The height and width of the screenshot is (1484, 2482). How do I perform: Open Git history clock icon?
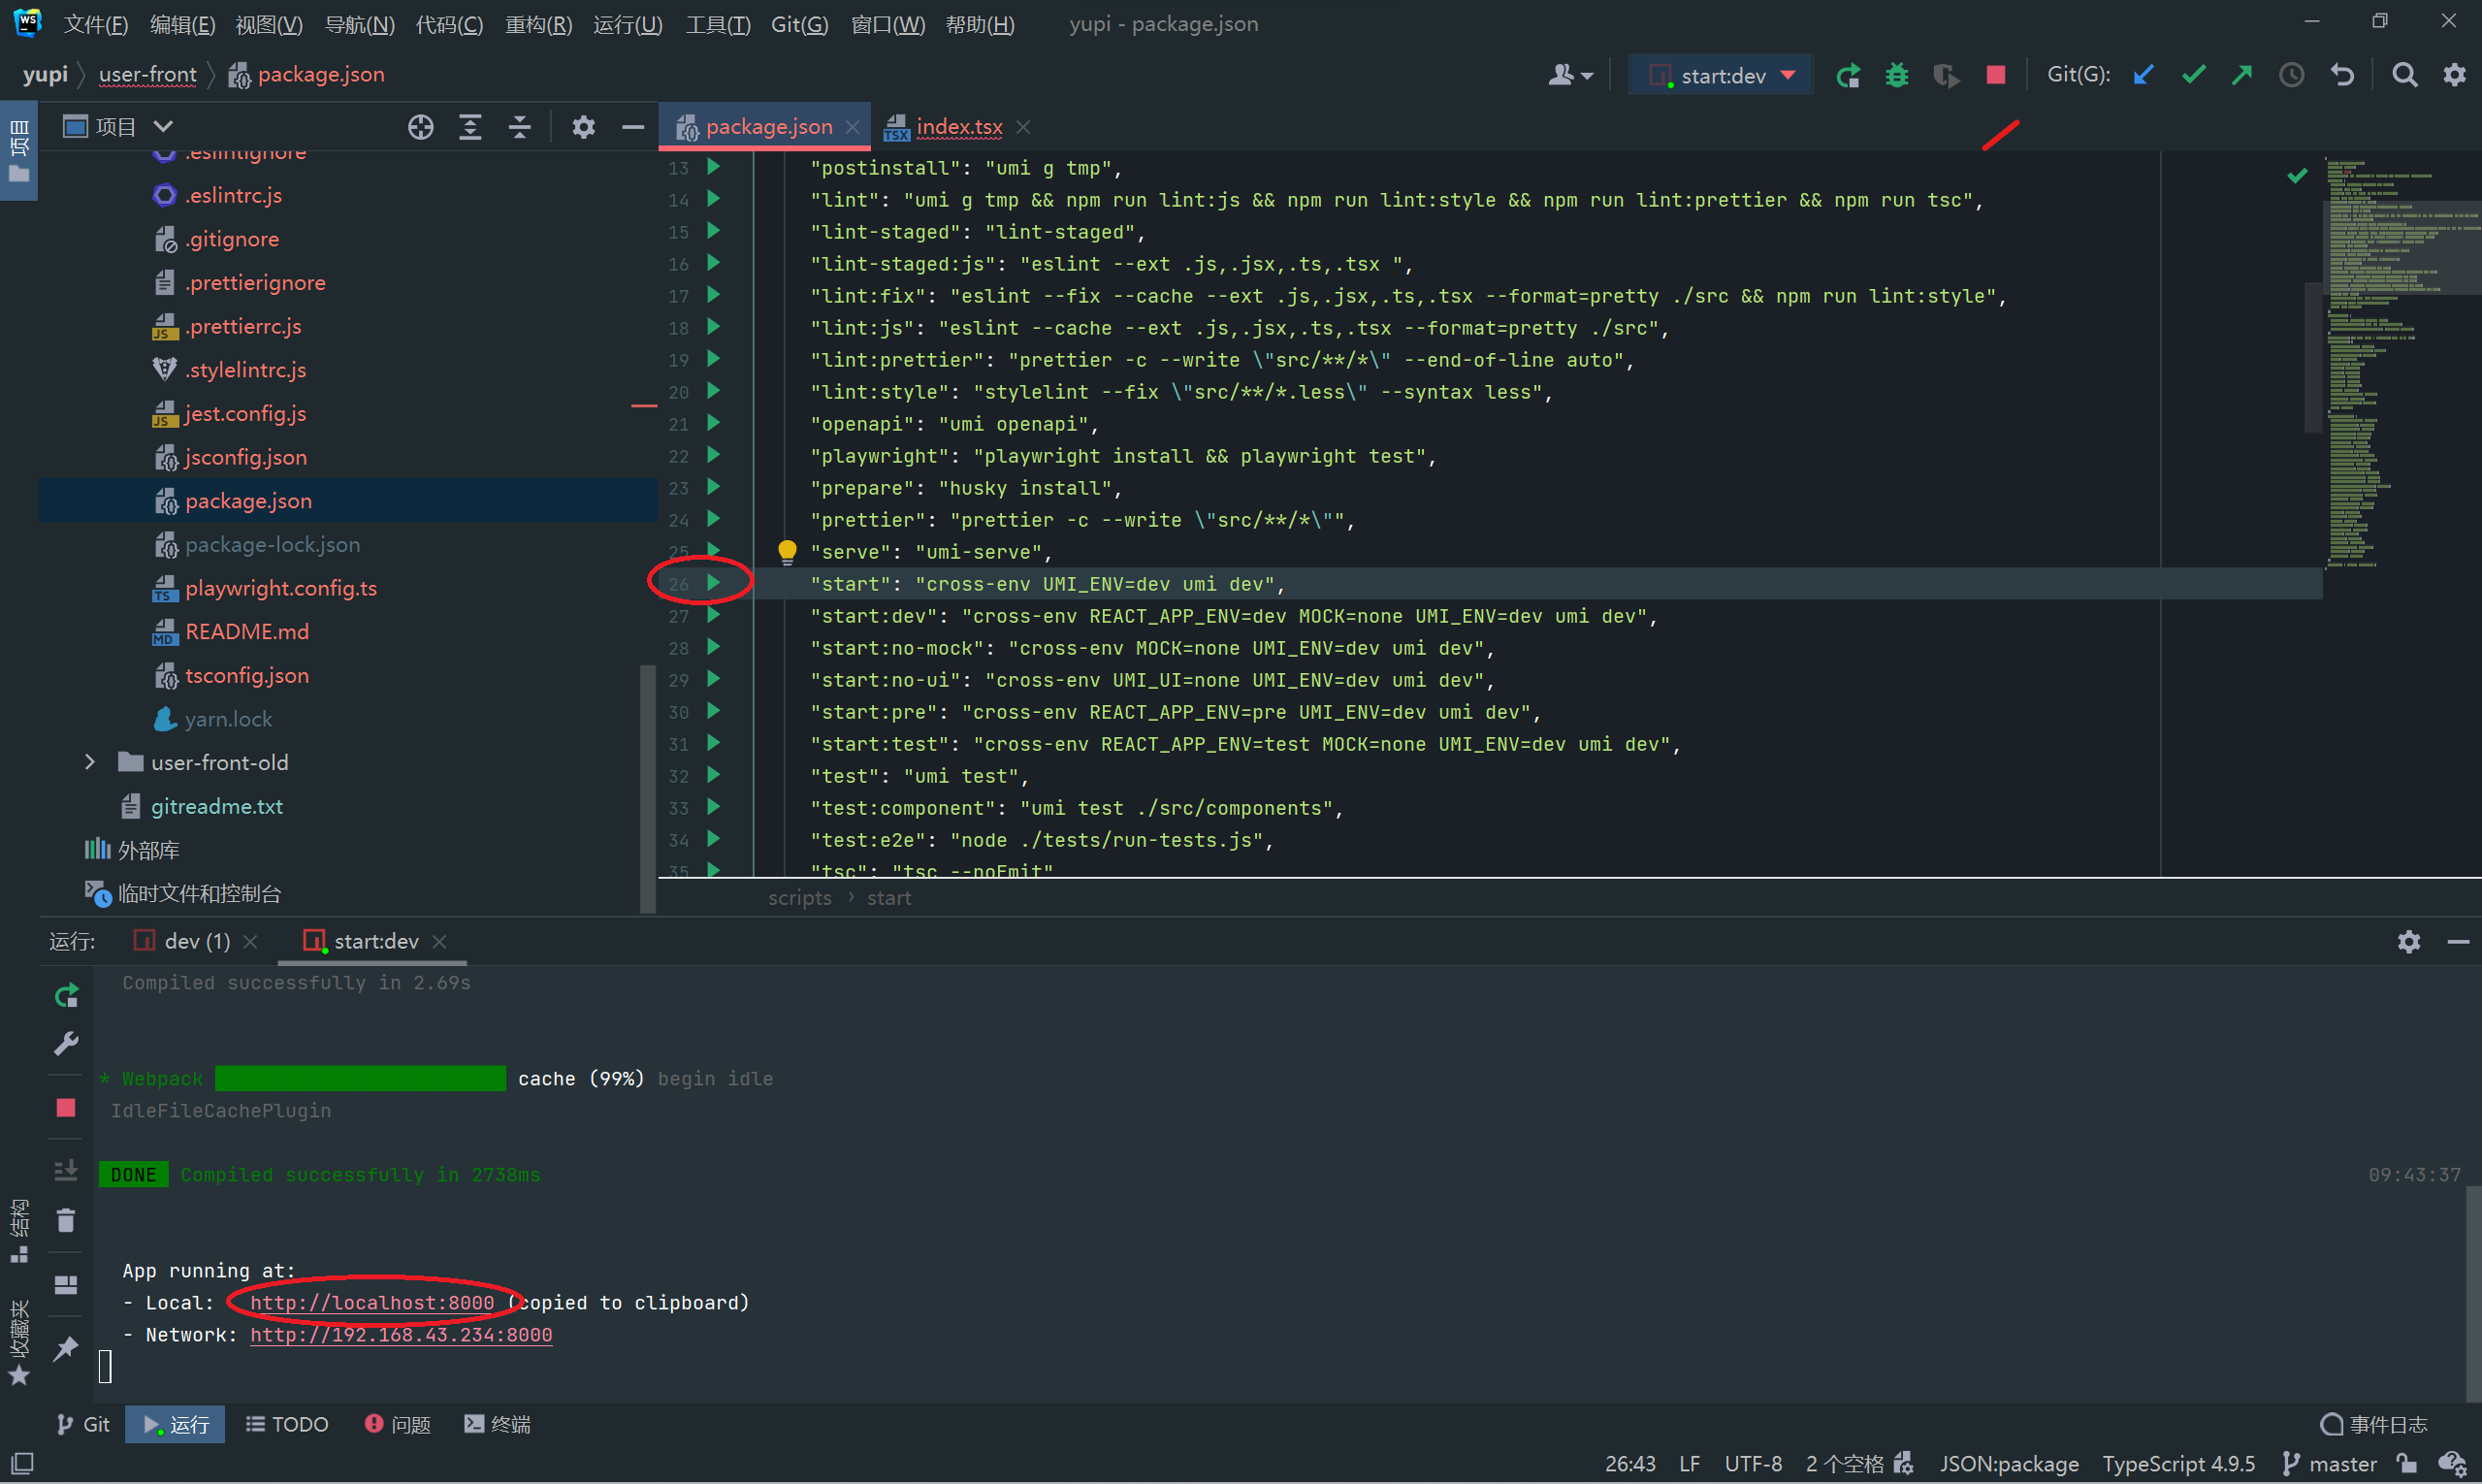pyautogui.click(x=2291, y=76)
